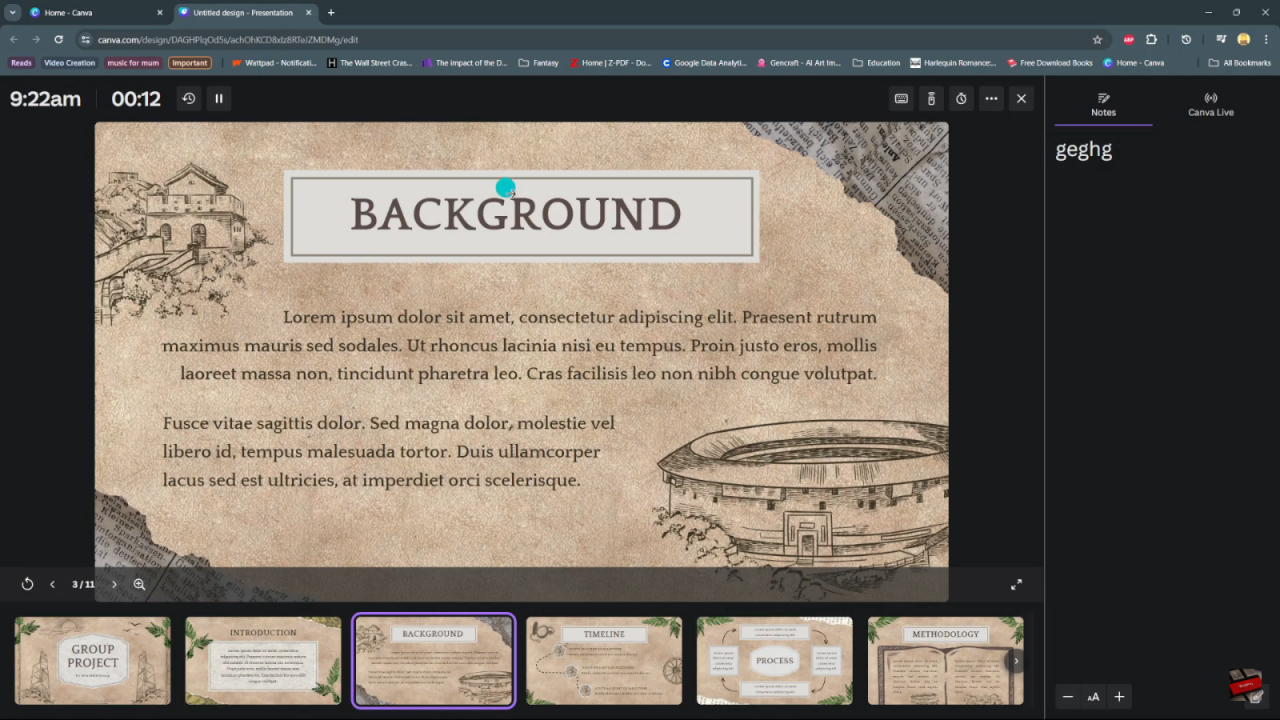
Task: Reset the presentation timer
Action: pos(188,98)
